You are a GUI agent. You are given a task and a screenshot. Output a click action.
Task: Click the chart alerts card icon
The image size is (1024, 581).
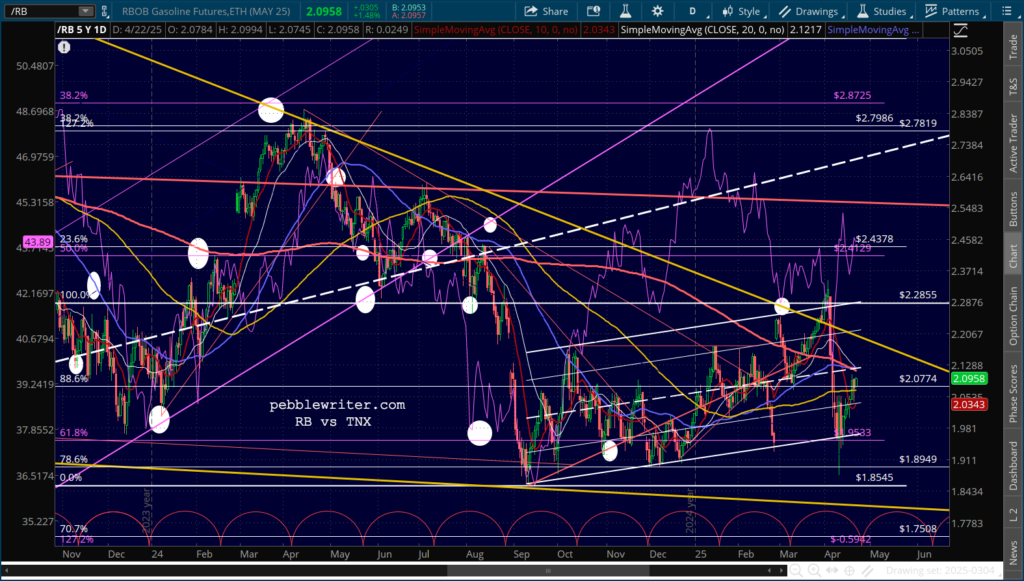[x=593, y=11]
